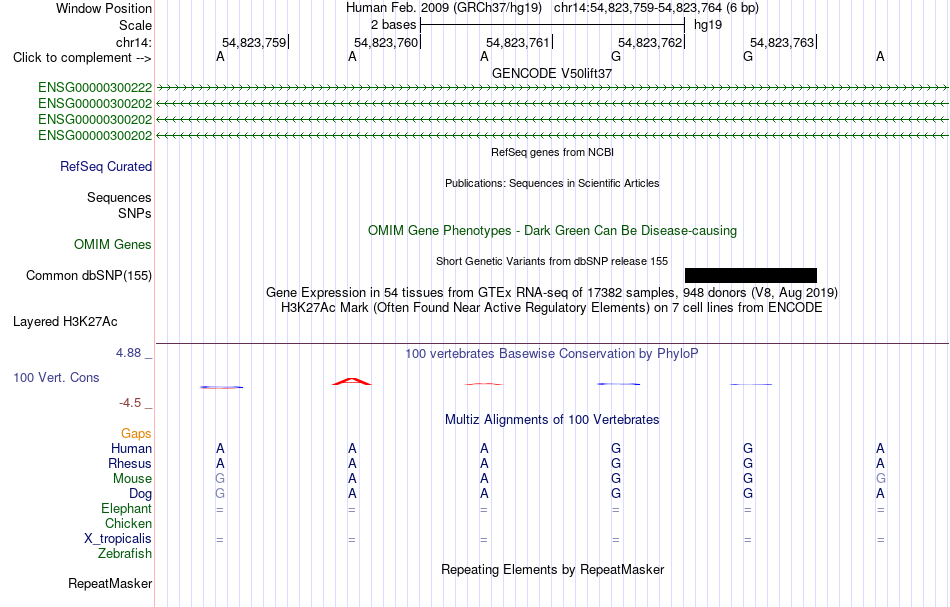This screenshot has height=607, width=950.
Task: Click the 'Click to complement -->' label
Action: 82,58
